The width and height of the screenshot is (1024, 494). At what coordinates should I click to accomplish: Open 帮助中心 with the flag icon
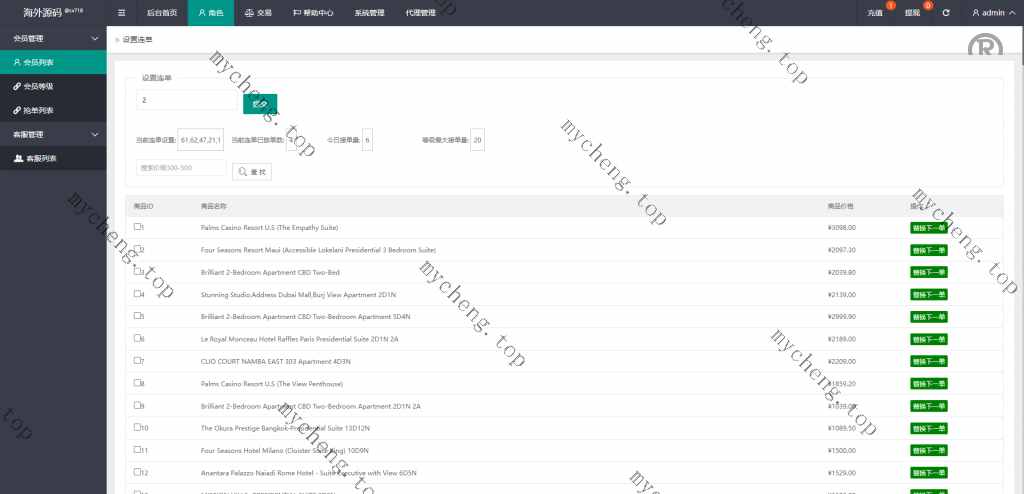pyautogui.click(x=313, y=13)
